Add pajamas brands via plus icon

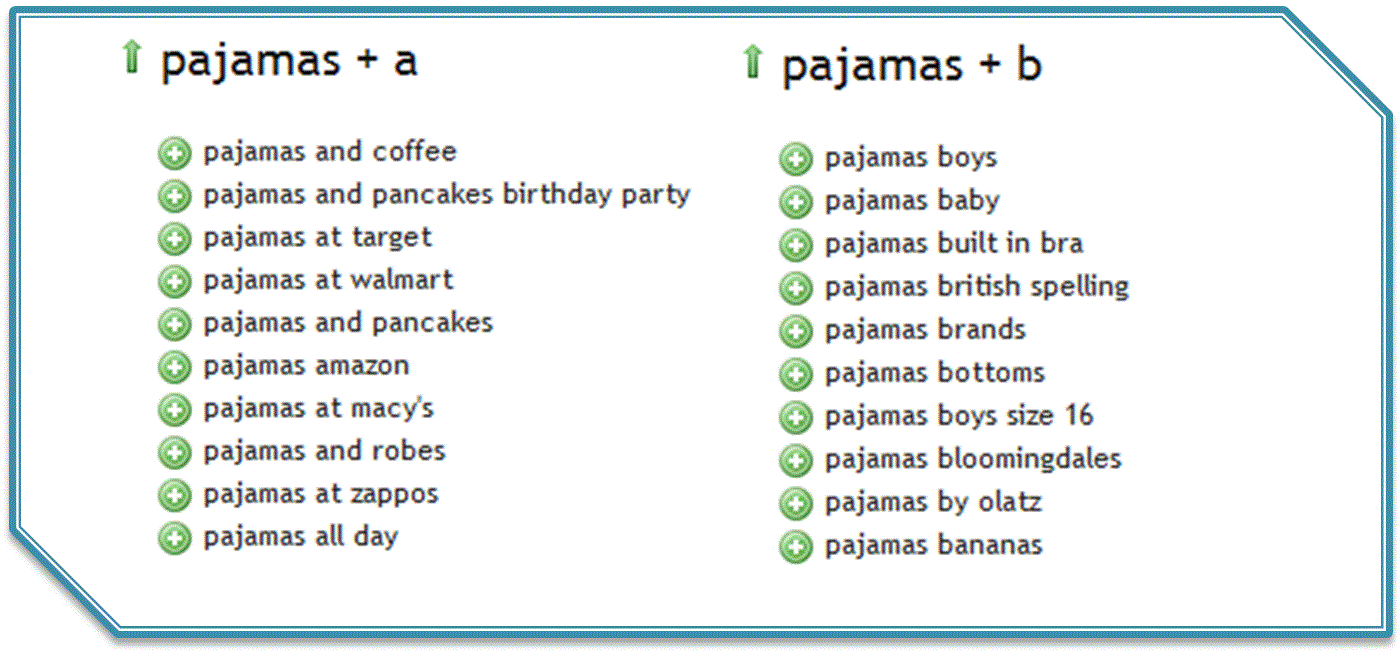(796, 331)
